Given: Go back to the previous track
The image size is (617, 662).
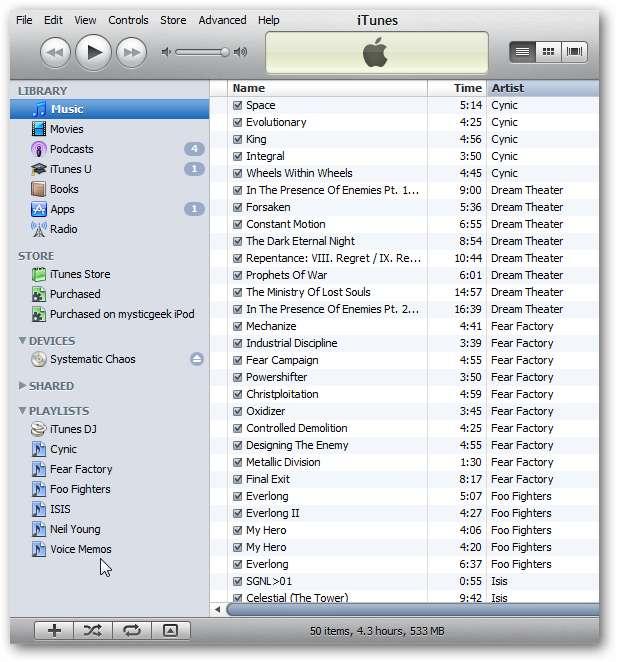Looking at the screenshot, I should pyautogui.click(x=55, y=52).
